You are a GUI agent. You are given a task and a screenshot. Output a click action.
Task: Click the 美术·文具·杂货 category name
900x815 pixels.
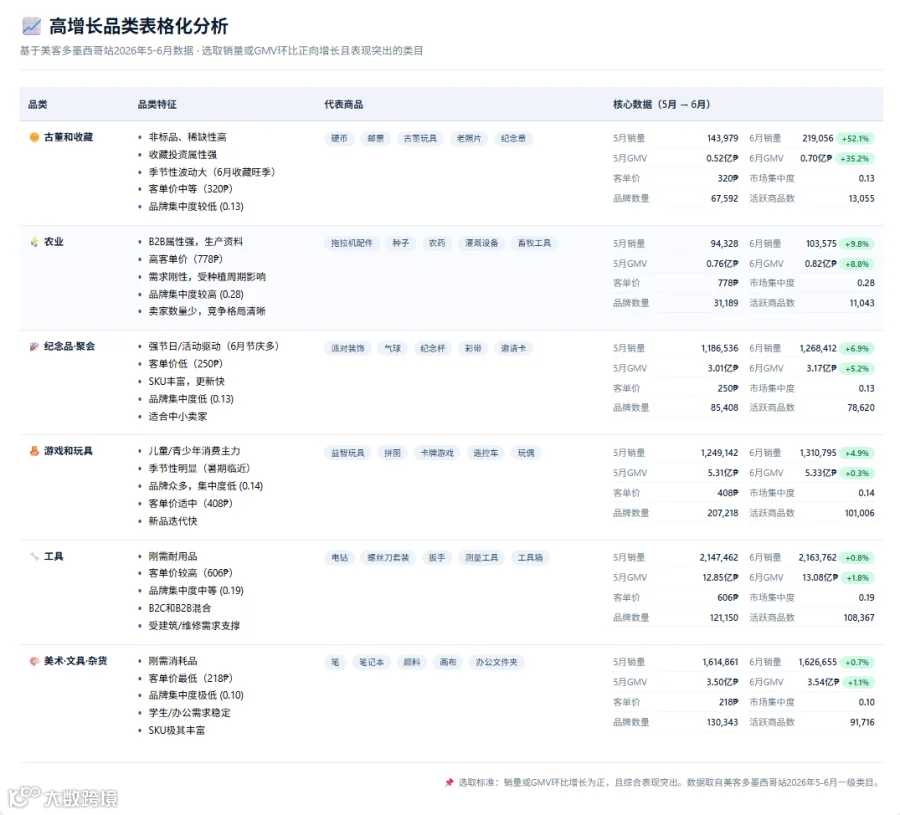(x=76, y=661)
